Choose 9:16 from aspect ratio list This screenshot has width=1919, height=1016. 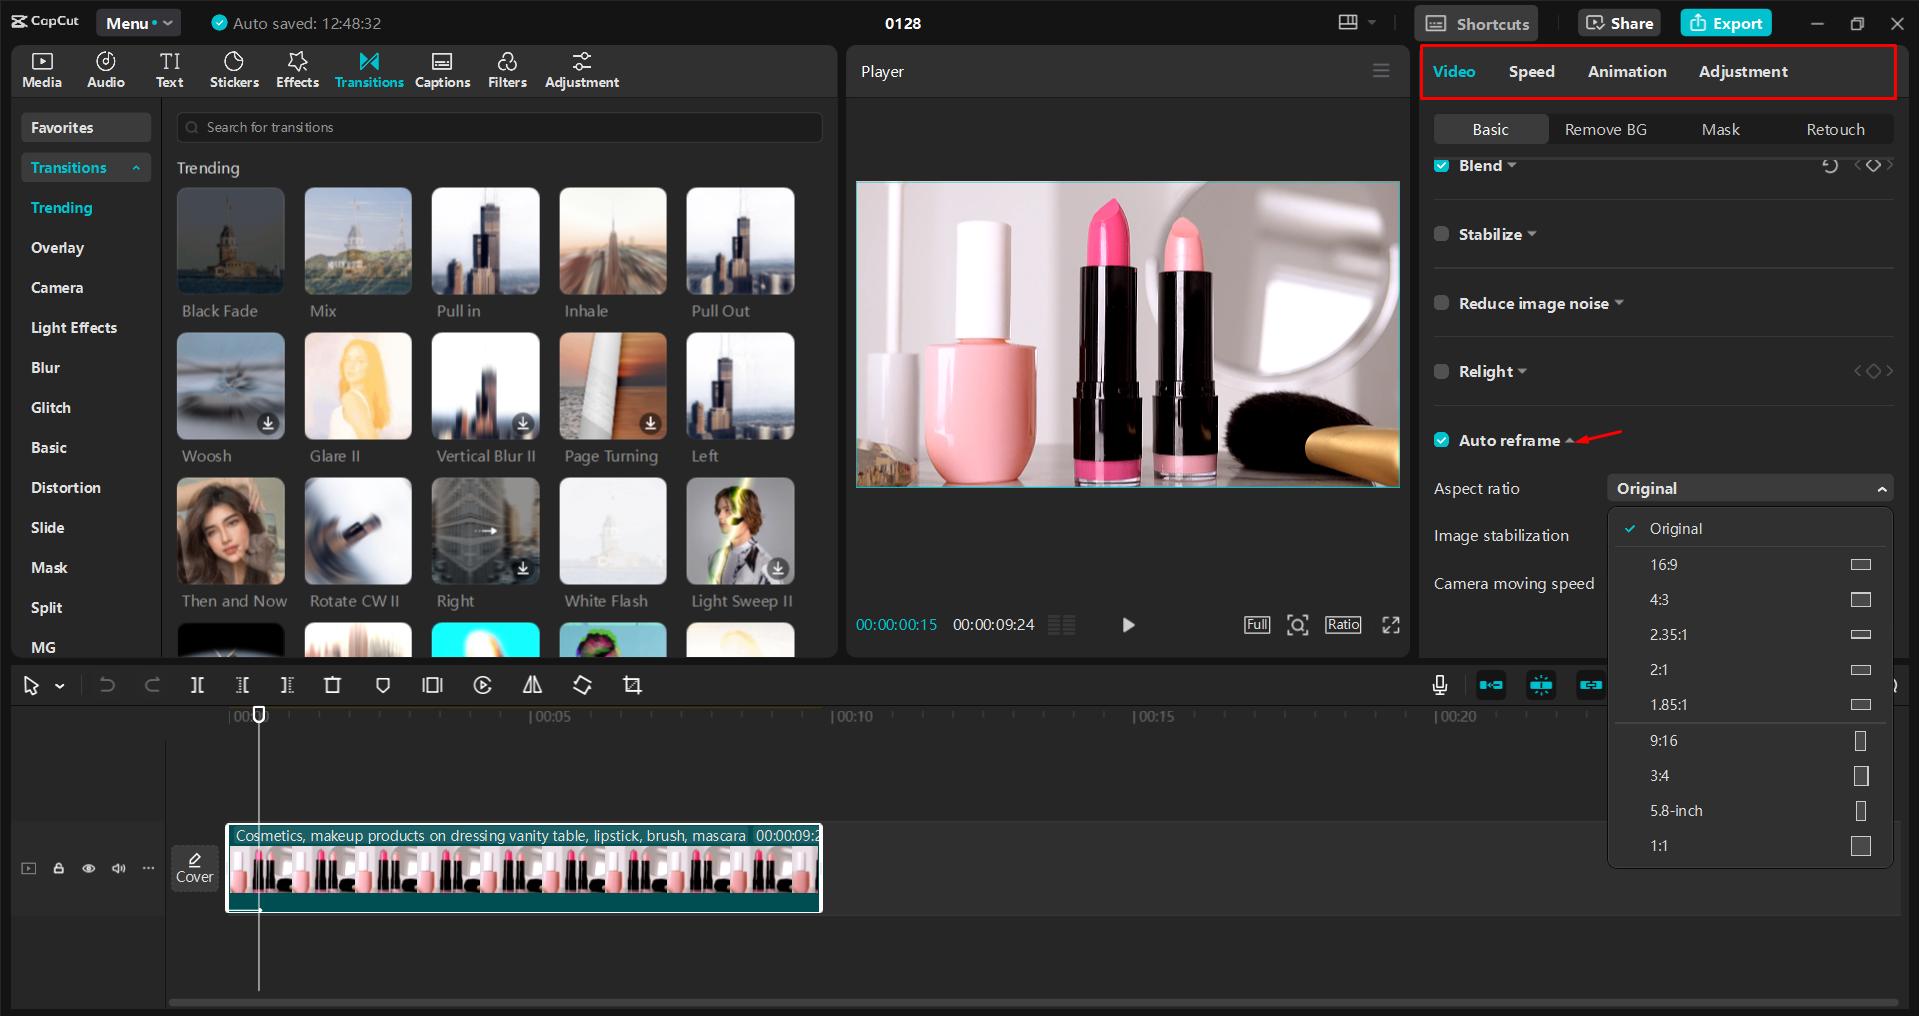pyautogui.click(x=1664, y=741)
